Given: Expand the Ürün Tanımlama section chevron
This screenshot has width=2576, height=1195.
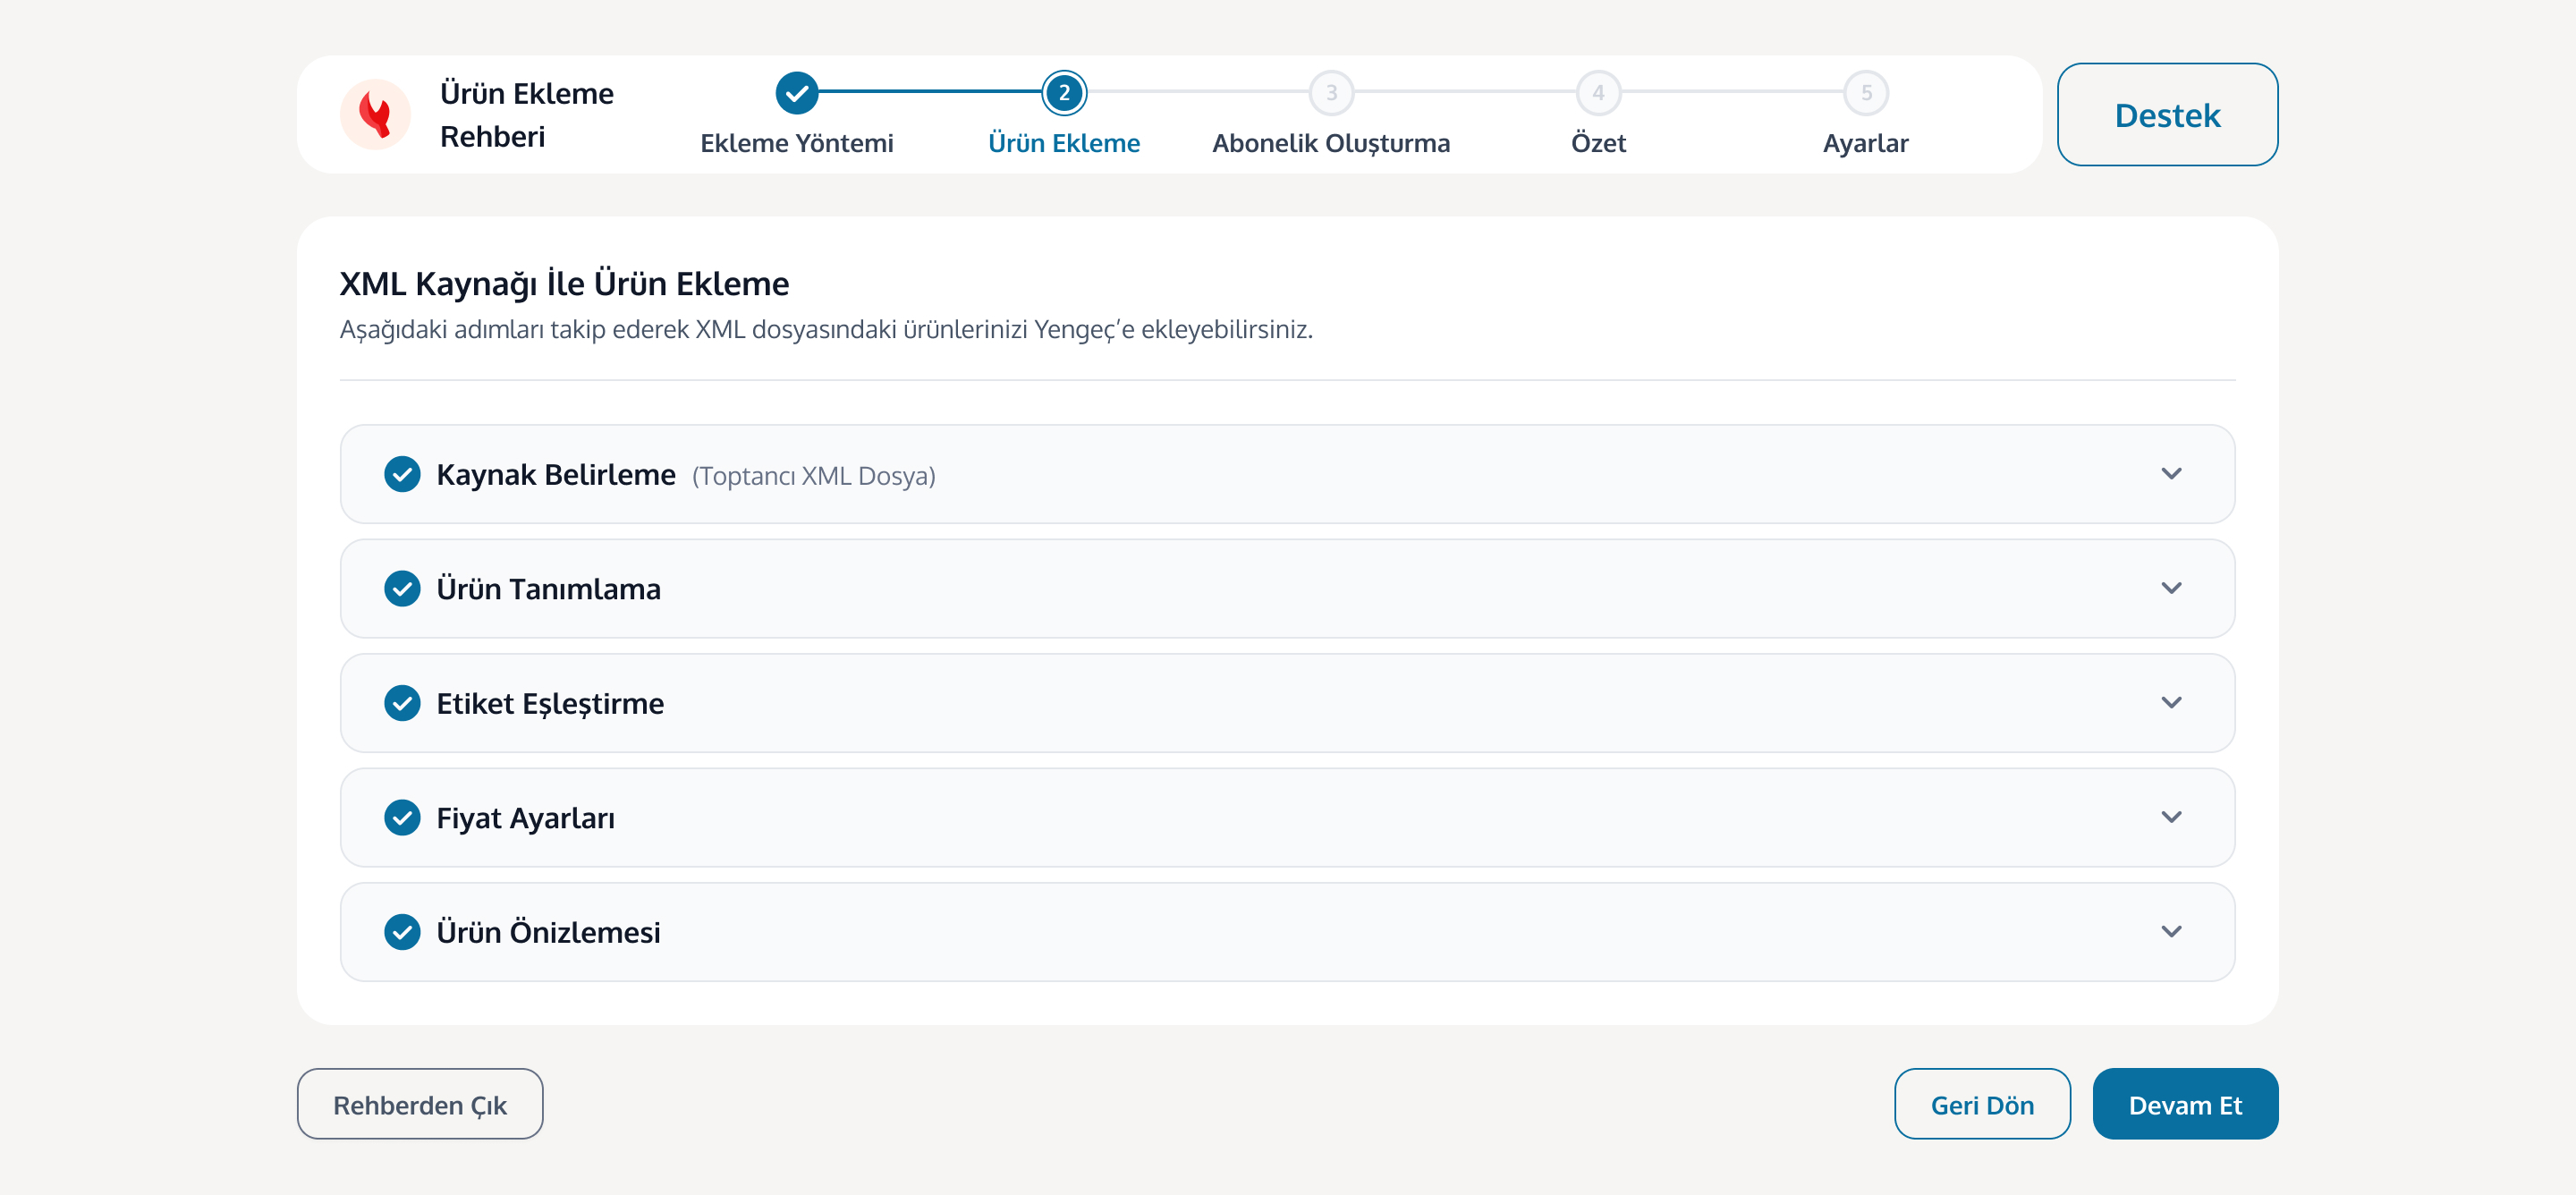Looking at the screenshot, I should [x=2171, y=588].
